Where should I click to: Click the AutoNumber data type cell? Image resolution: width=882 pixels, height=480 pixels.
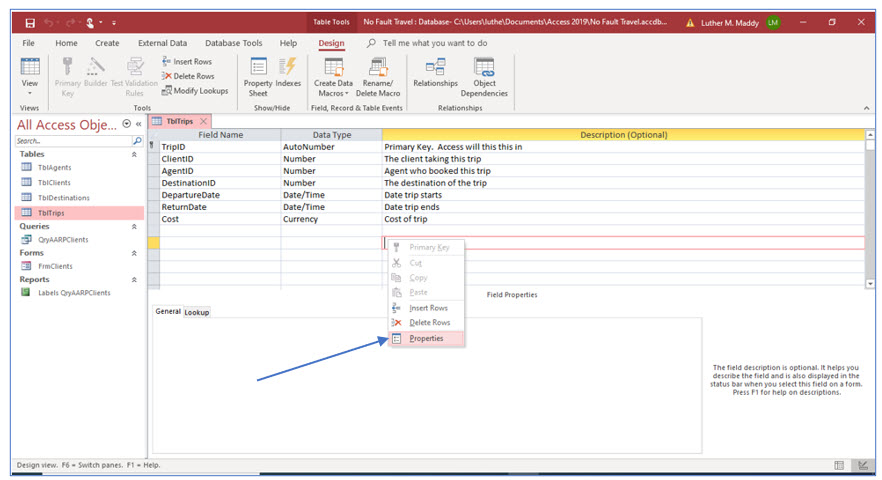(x=331, y=147)
